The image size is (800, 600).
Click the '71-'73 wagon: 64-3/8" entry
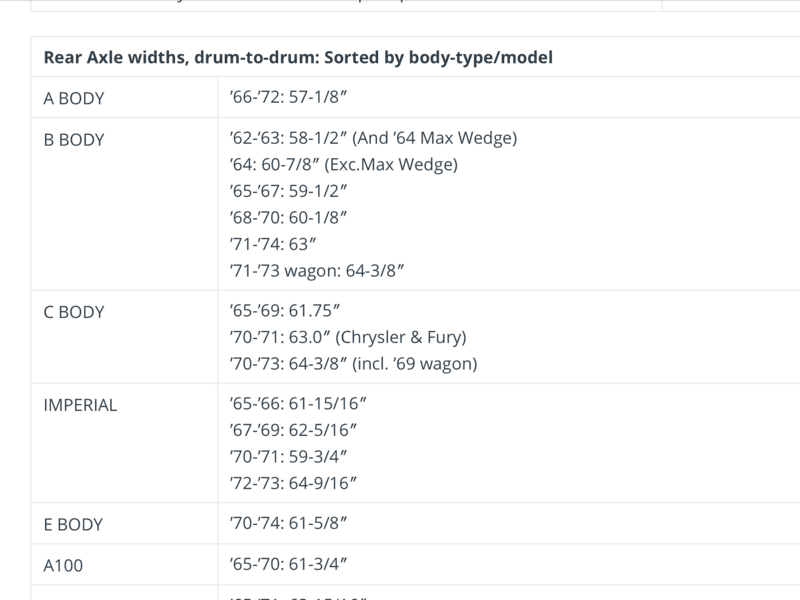pyautogui.click(x=316, y=271)
